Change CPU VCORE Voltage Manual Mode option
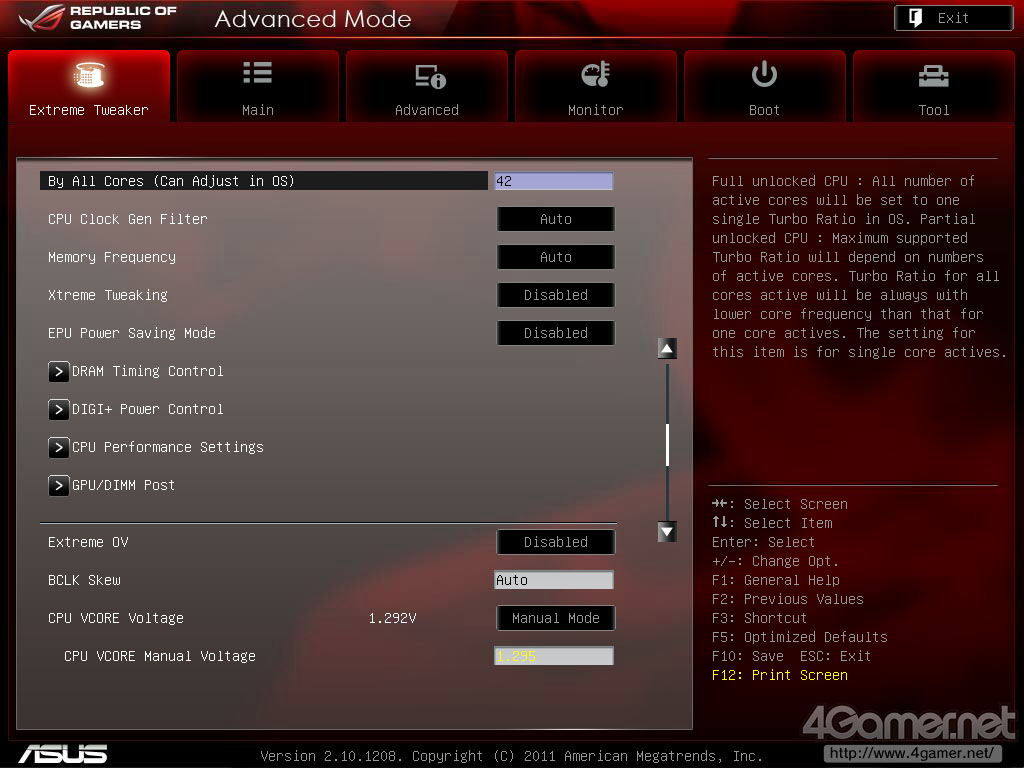Viewport: 1024px width, 768px height. pyautogui.click(x=555, y=618)
